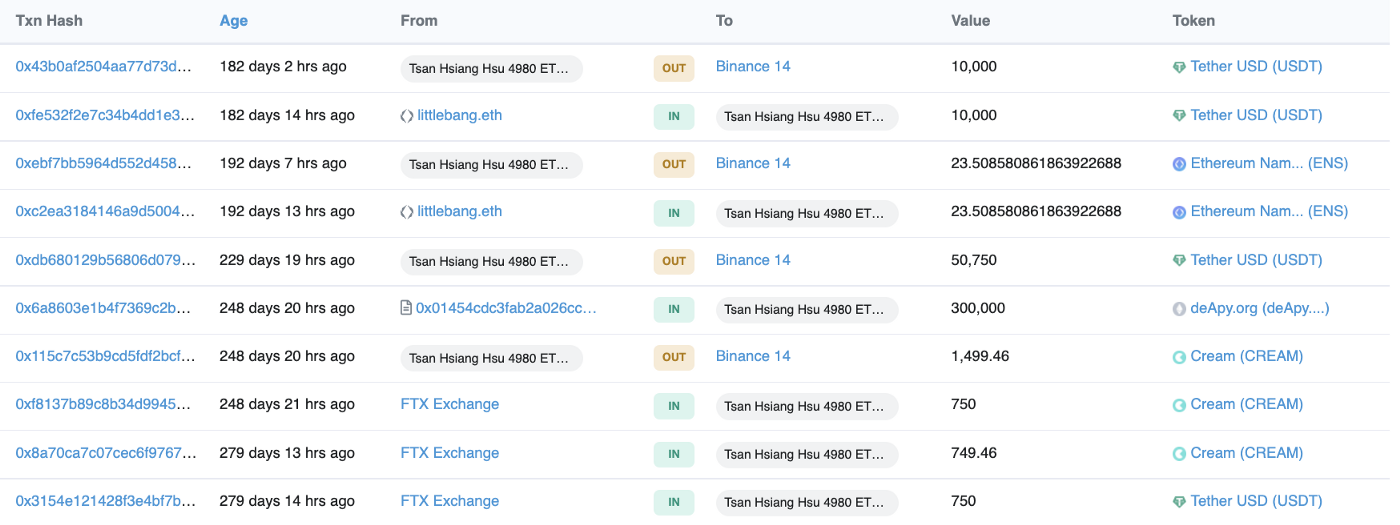Click OUT badge in the 50,750 row
This screenshot has height=525, width=1400.
tap(674, 261)
